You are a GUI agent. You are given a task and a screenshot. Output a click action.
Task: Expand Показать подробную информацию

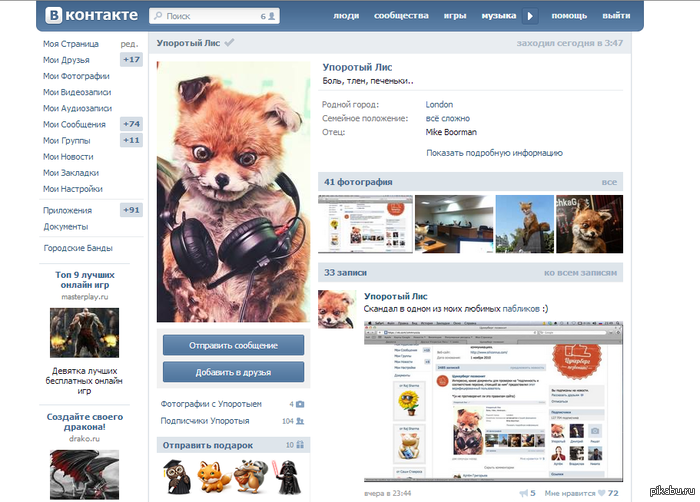tap(494, 153)
